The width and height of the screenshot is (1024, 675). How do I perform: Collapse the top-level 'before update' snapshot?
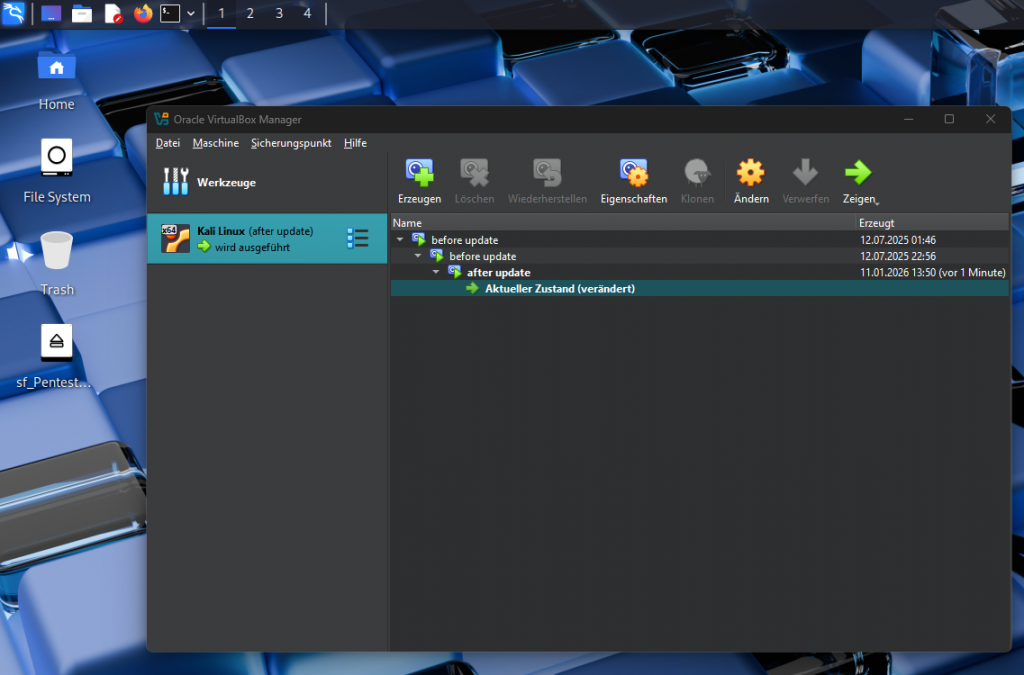point(400,240)
